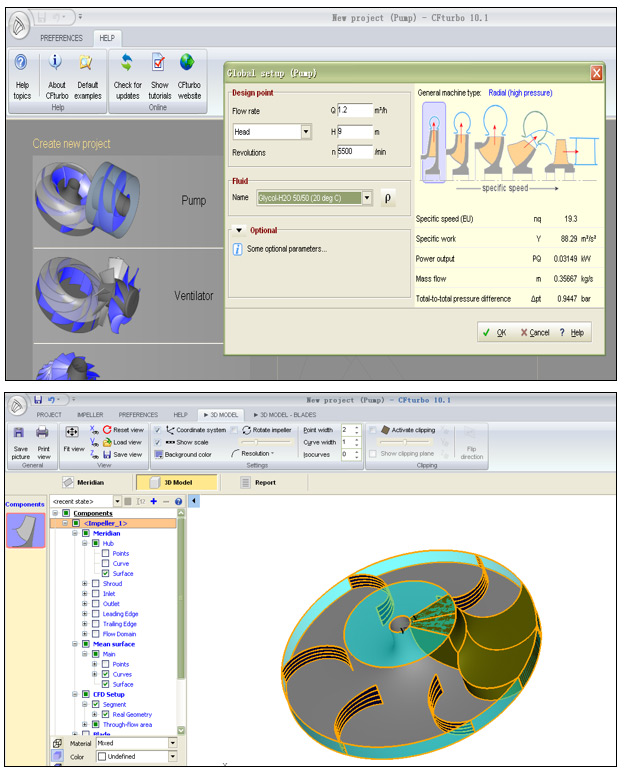Toggle Show scale checkbox
629x778 pixels.
pyautogui.click(x=157, y=442)
